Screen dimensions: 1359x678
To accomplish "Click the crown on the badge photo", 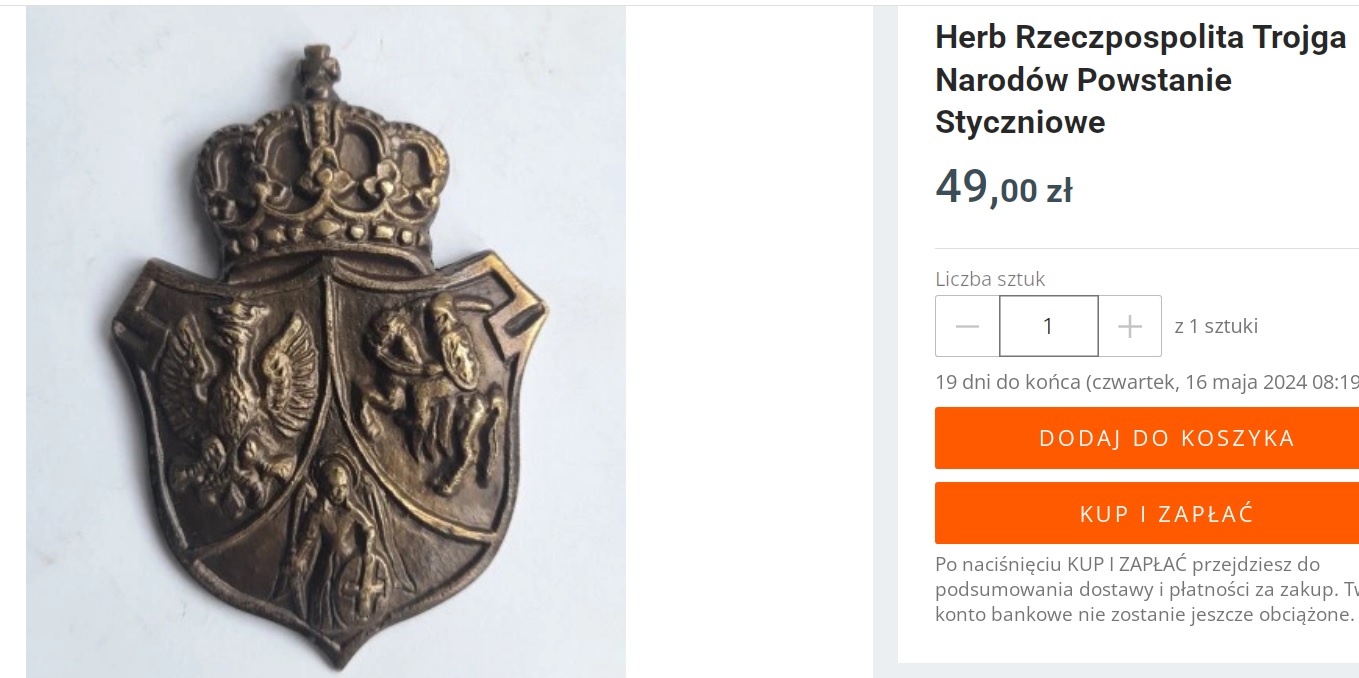I will [x=322, y=172].
